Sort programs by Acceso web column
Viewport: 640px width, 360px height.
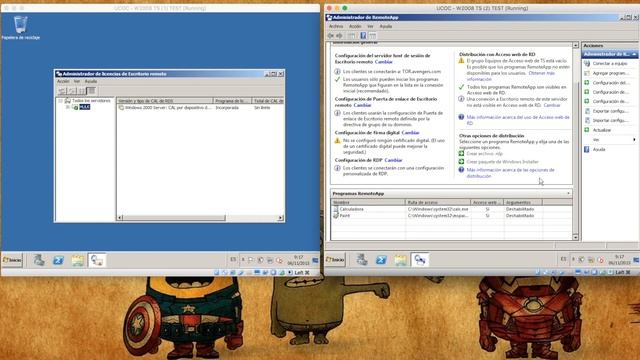(487, 202)
